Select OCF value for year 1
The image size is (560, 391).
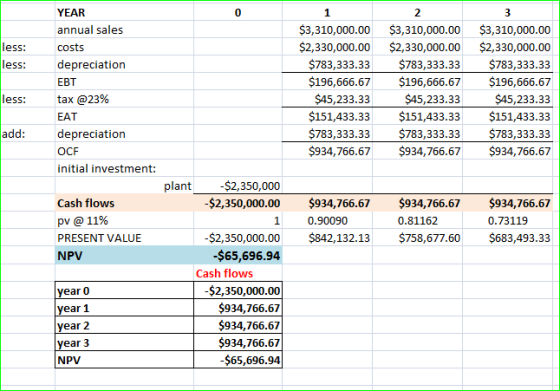click(x=327, y=151)
